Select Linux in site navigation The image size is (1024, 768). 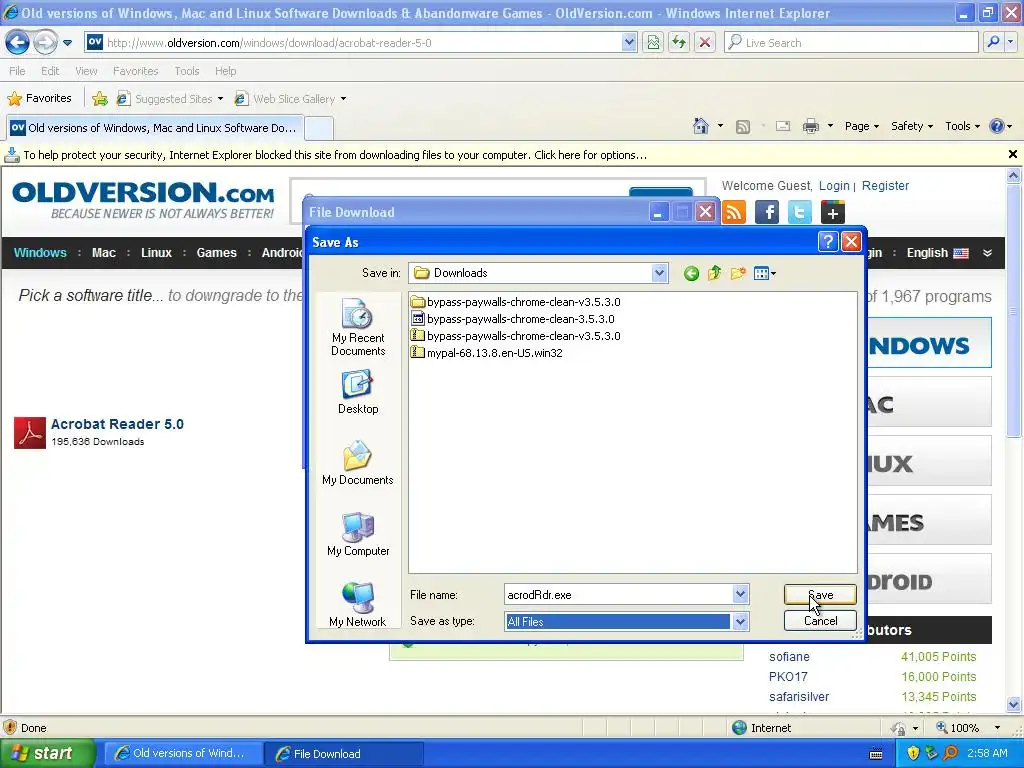click(x=156, y=253)
